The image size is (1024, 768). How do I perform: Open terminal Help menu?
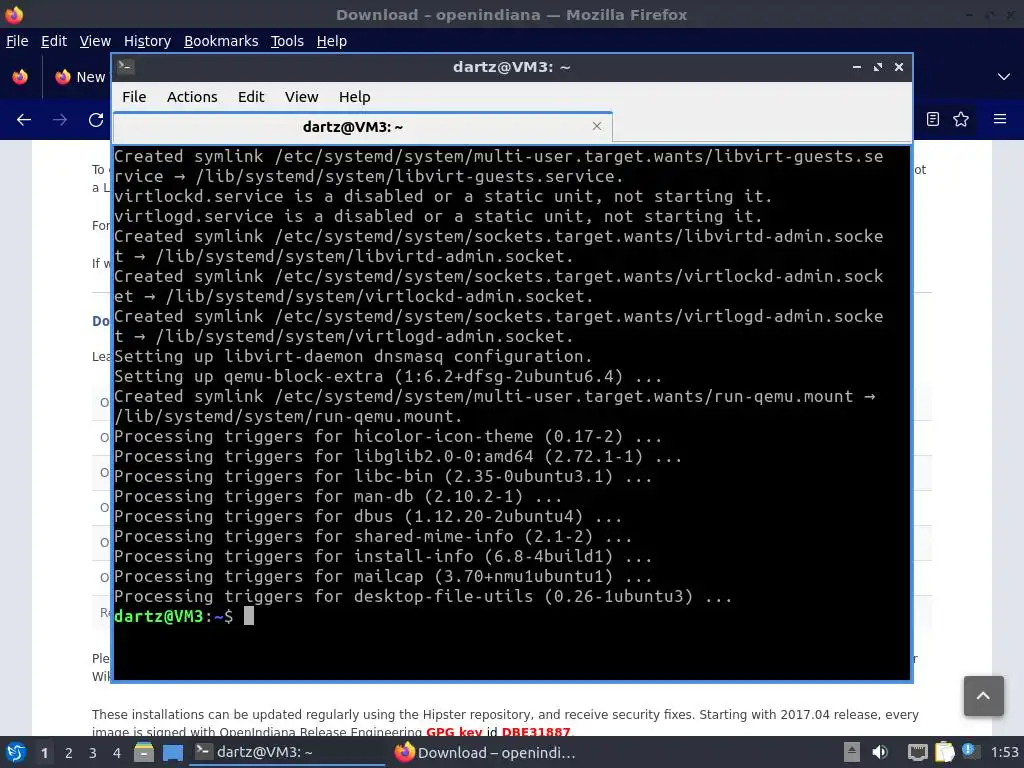354,97
